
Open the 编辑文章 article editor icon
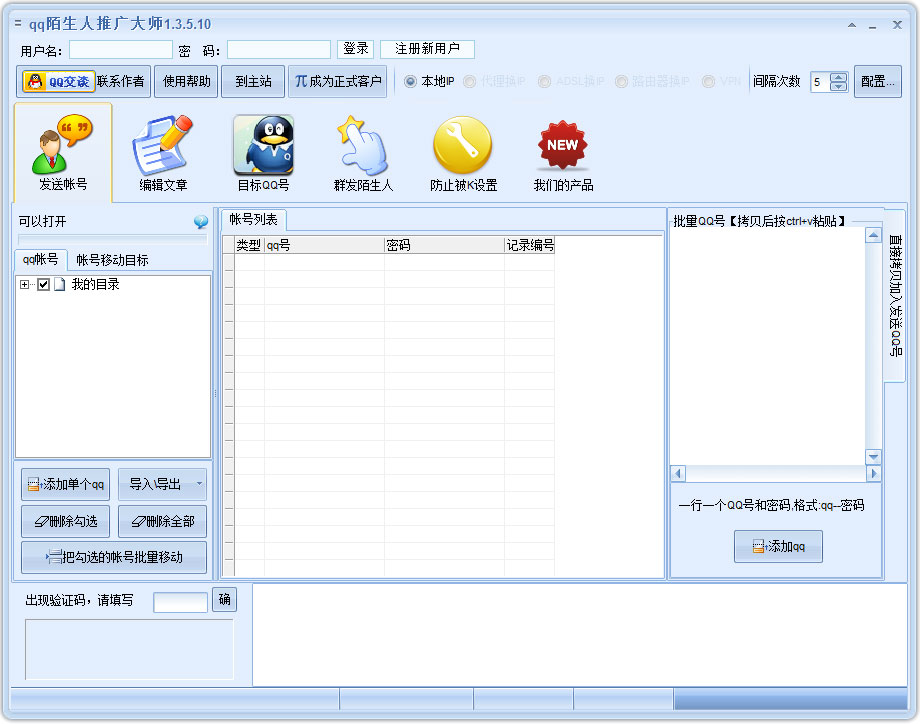click(163, 152)
